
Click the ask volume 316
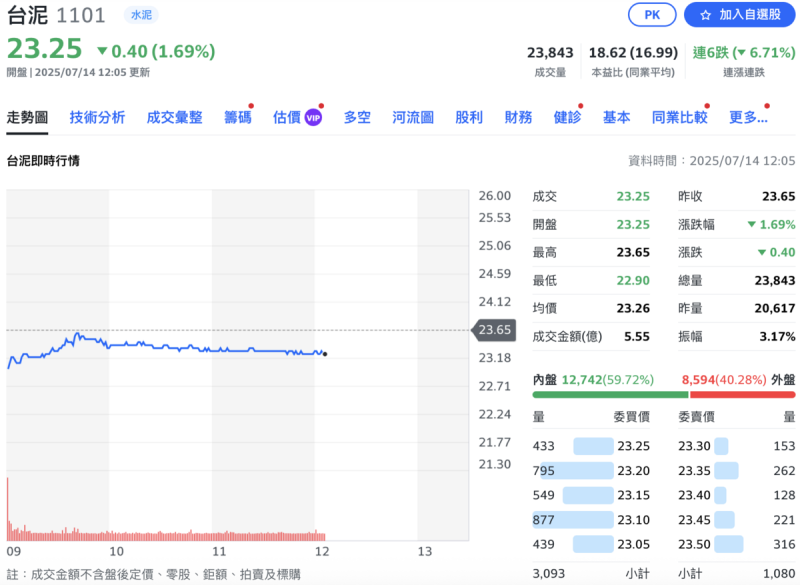tap(784, 544)
